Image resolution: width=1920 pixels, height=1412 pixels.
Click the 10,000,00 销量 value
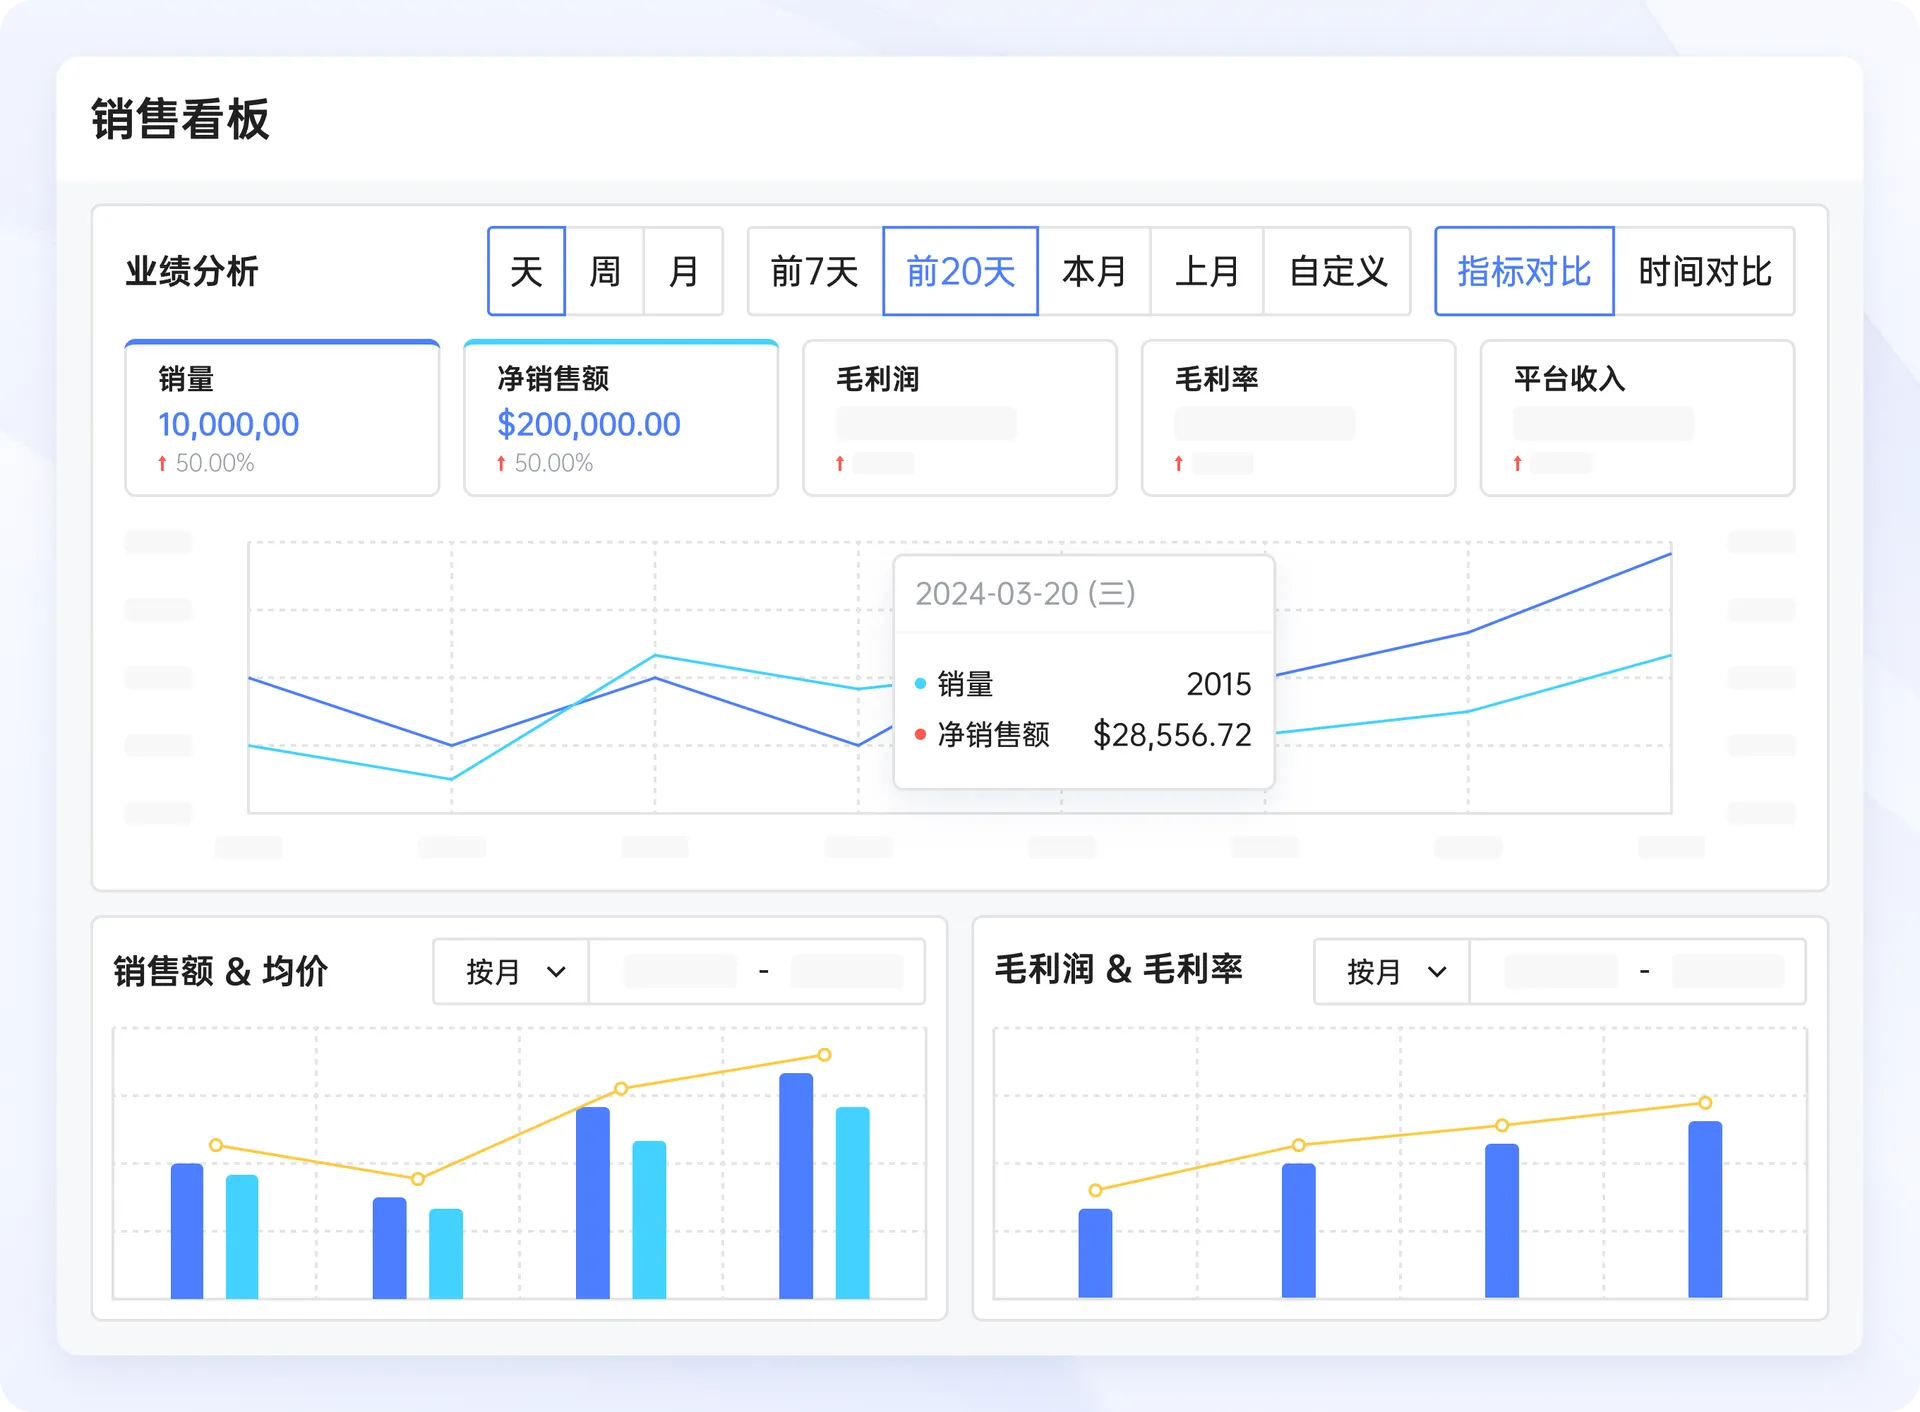click(228, 424)
